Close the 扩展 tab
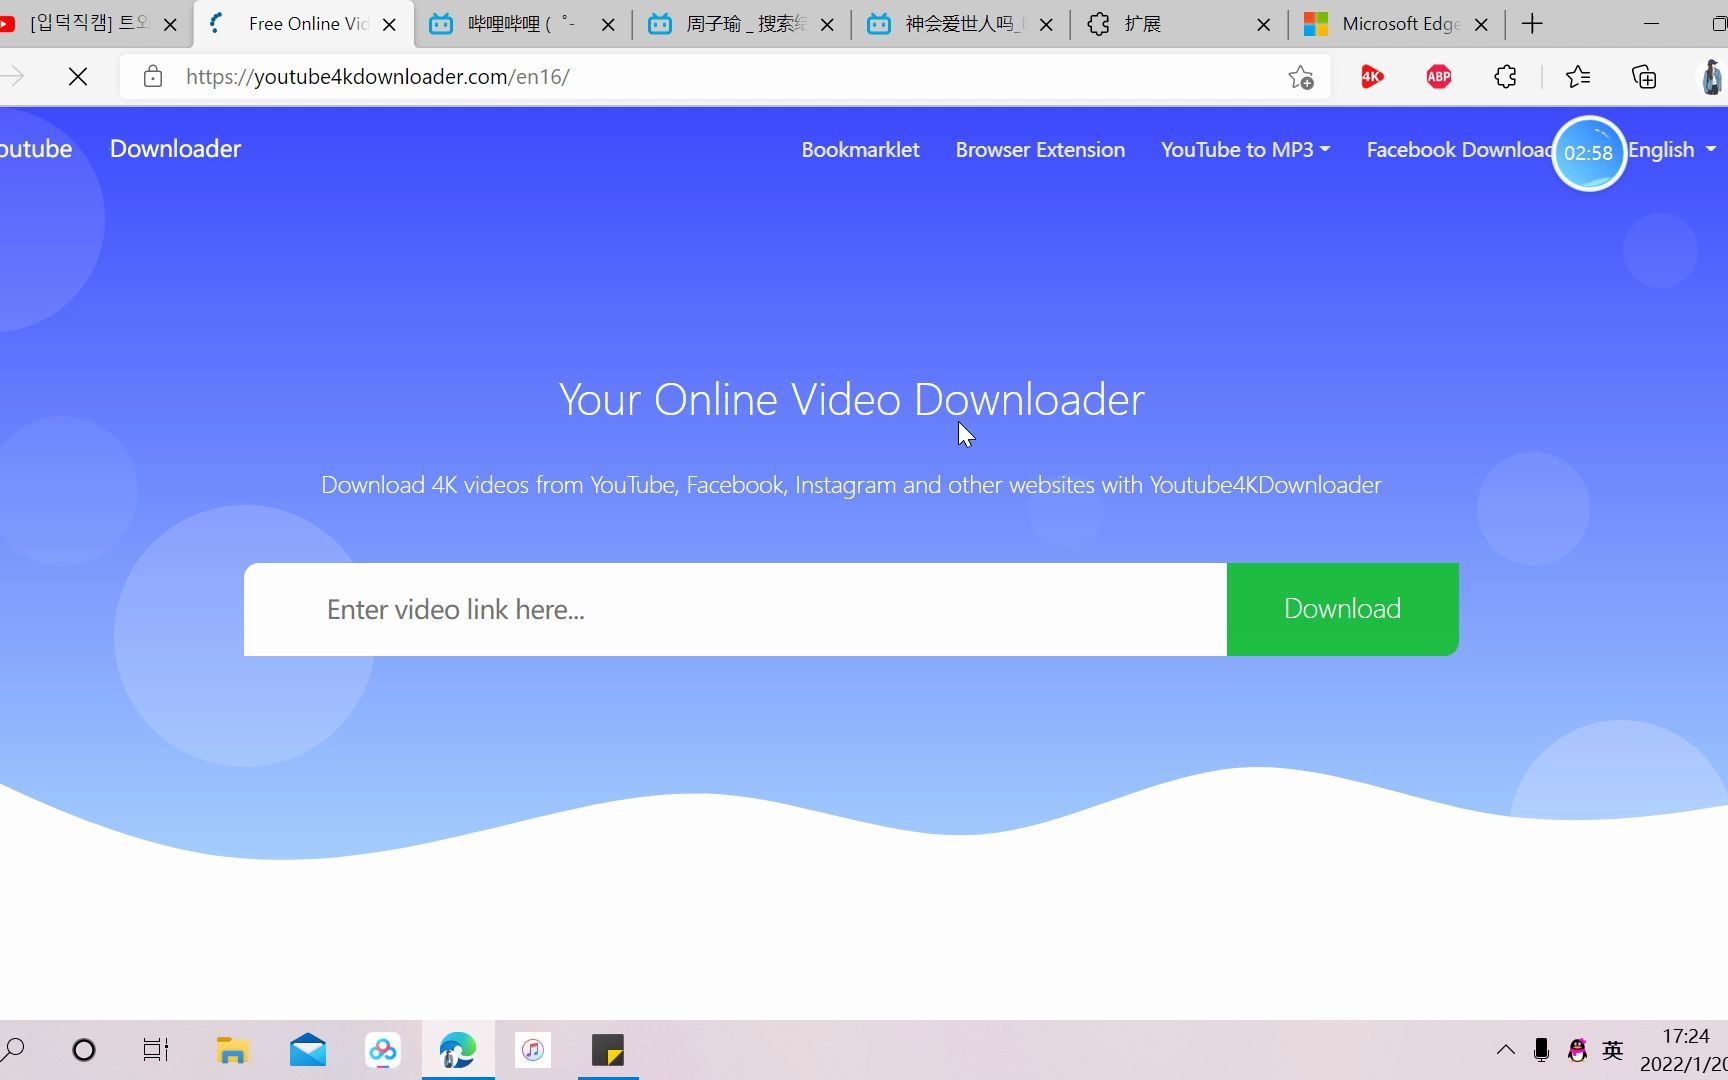Image resolution: width=1728 pixels, height=1080 pixels. tap(1264, 25)
